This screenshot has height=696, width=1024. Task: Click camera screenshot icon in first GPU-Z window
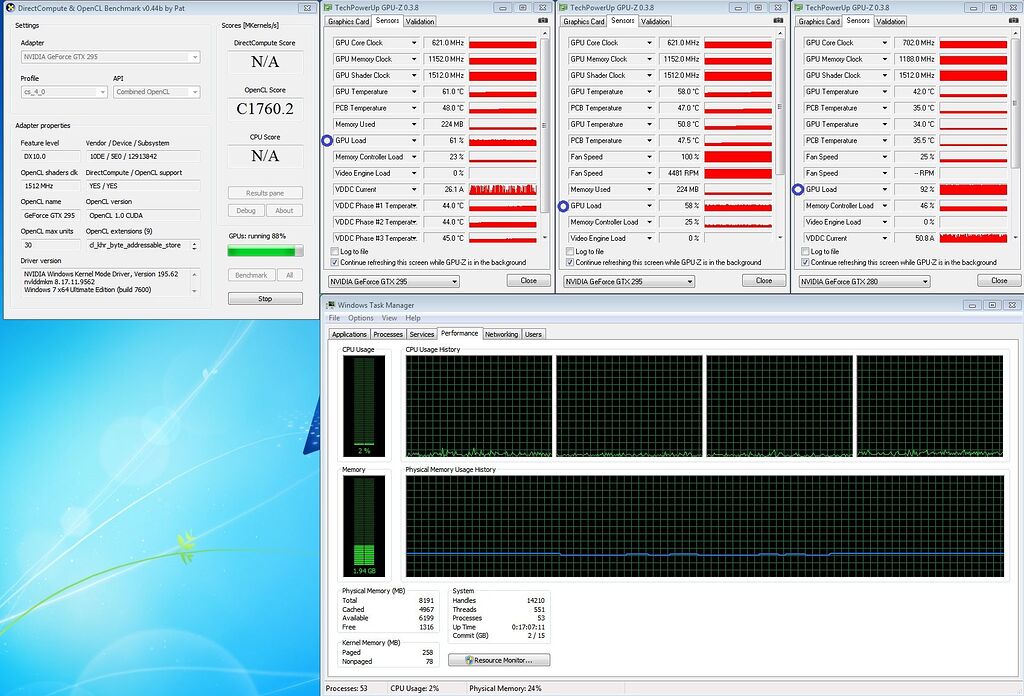tap(543, 21)
